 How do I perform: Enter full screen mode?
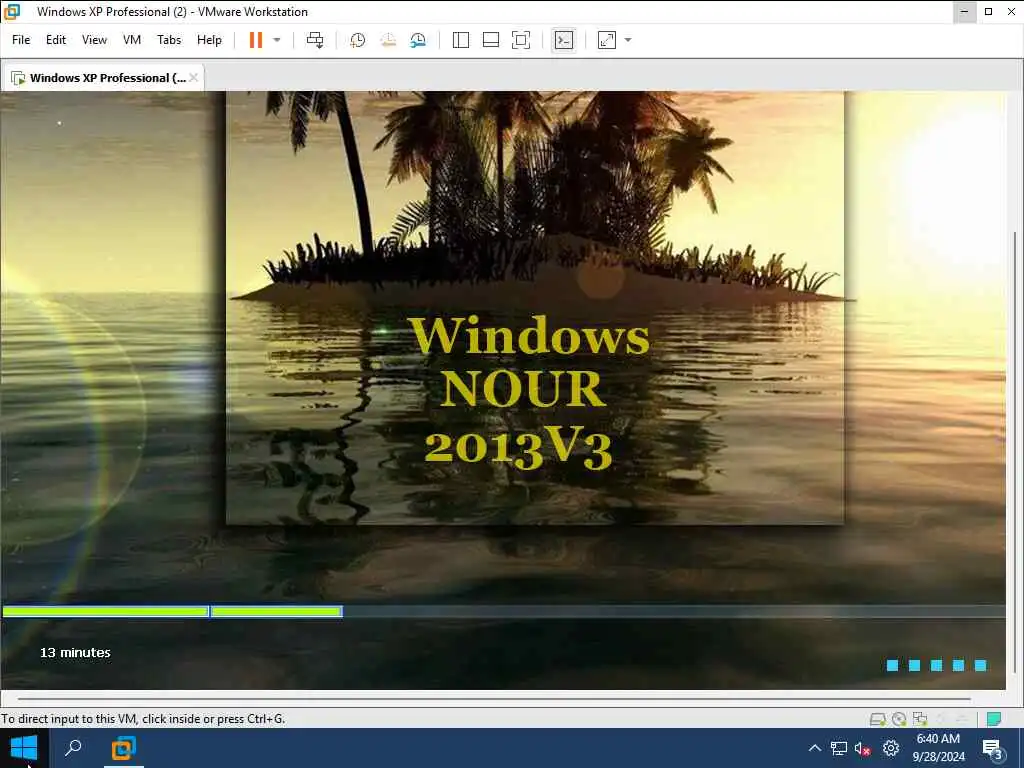[520, 40]
